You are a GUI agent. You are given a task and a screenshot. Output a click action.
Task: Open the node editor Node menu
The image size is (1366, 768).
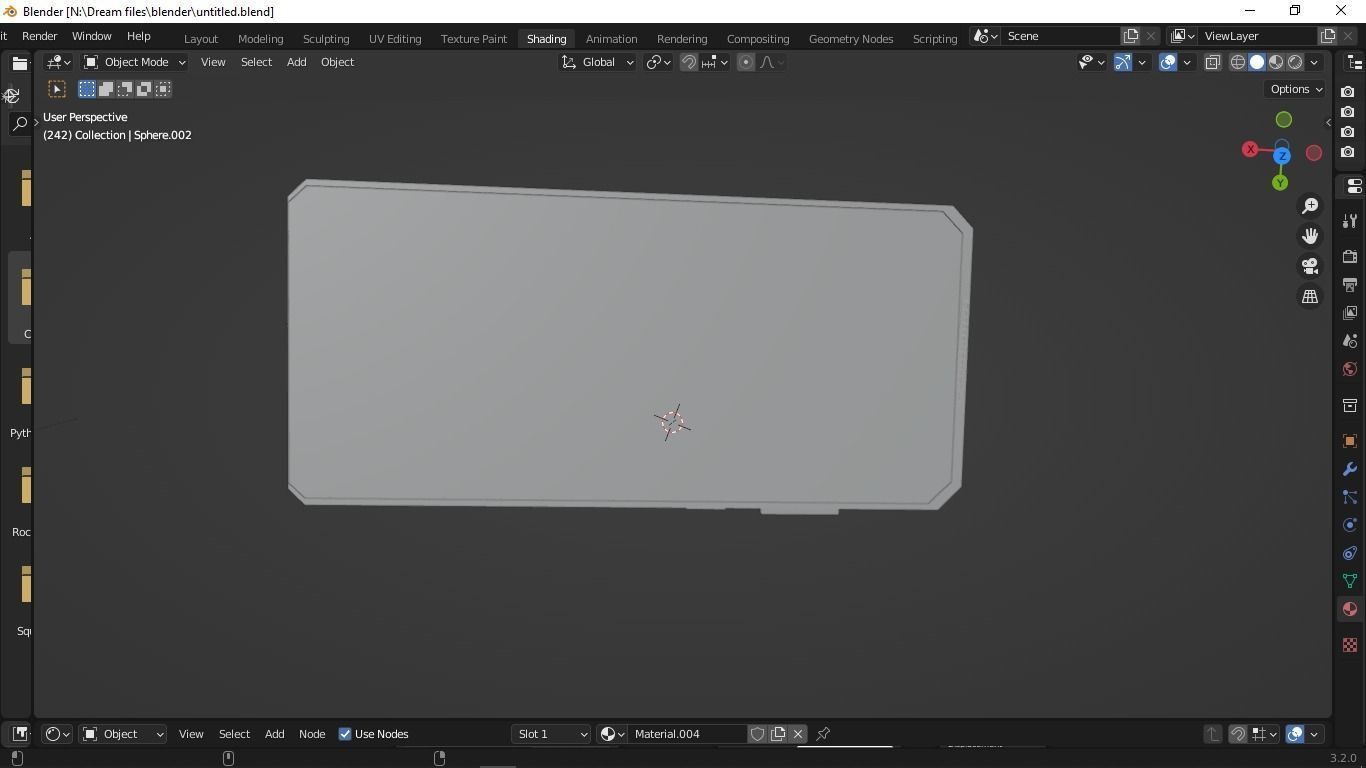pos(312,734)
